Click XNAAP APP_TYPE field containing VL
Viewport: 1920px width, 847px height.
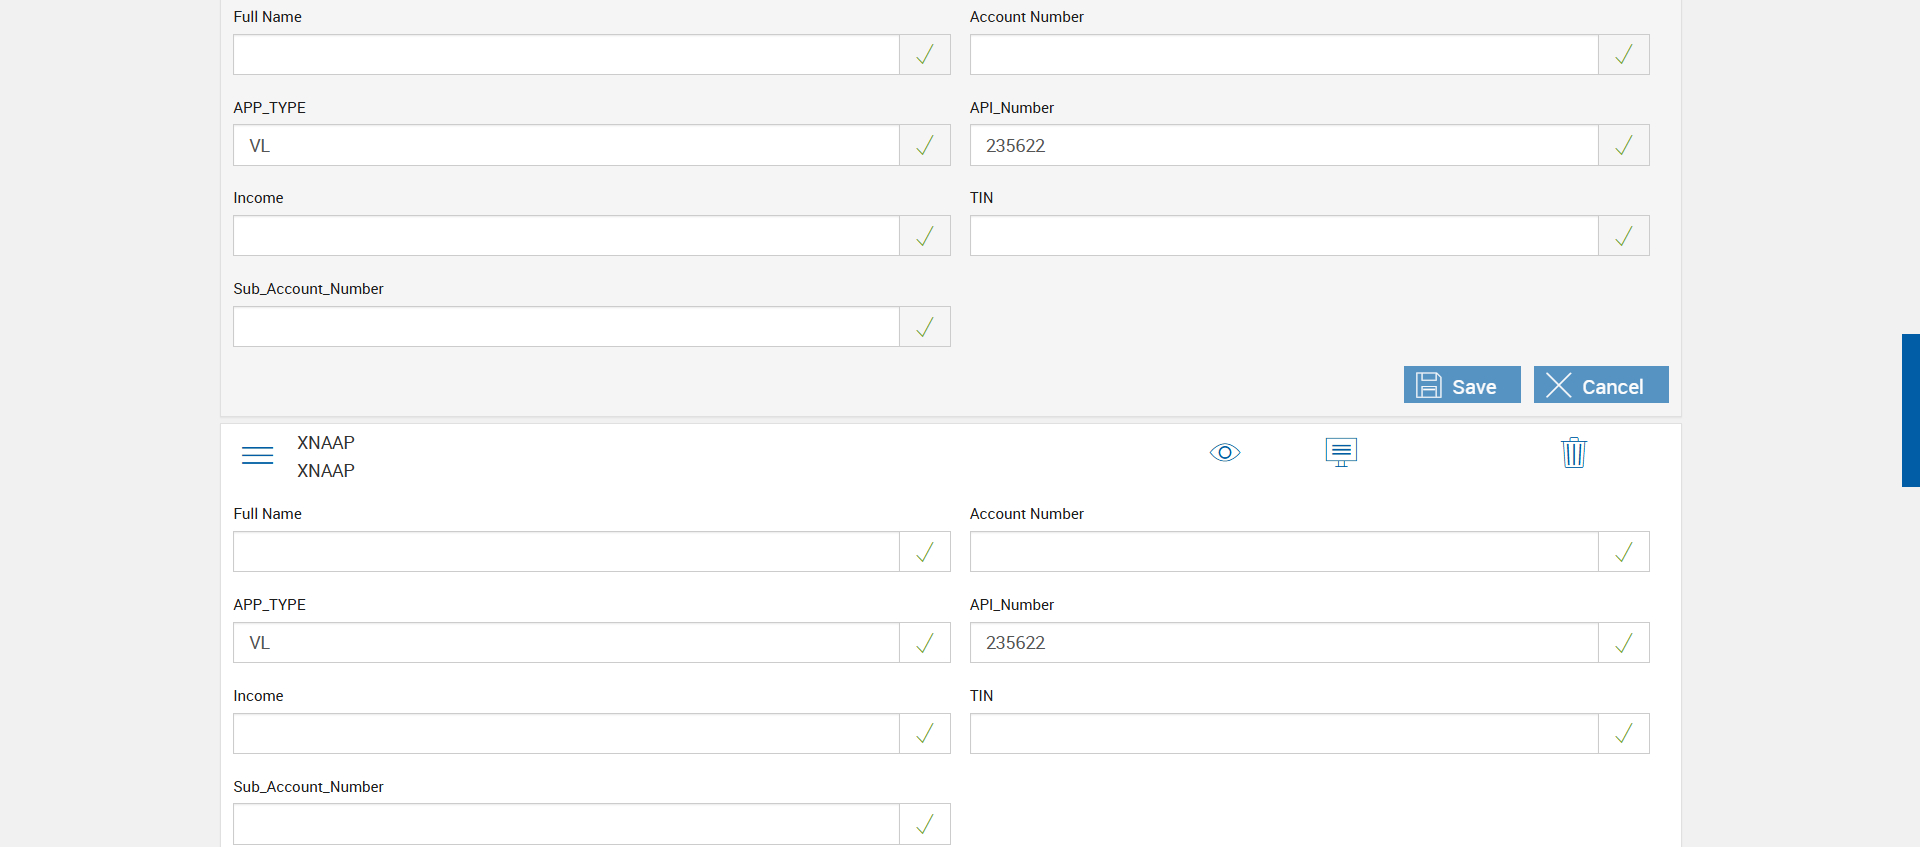pos(566,643)
